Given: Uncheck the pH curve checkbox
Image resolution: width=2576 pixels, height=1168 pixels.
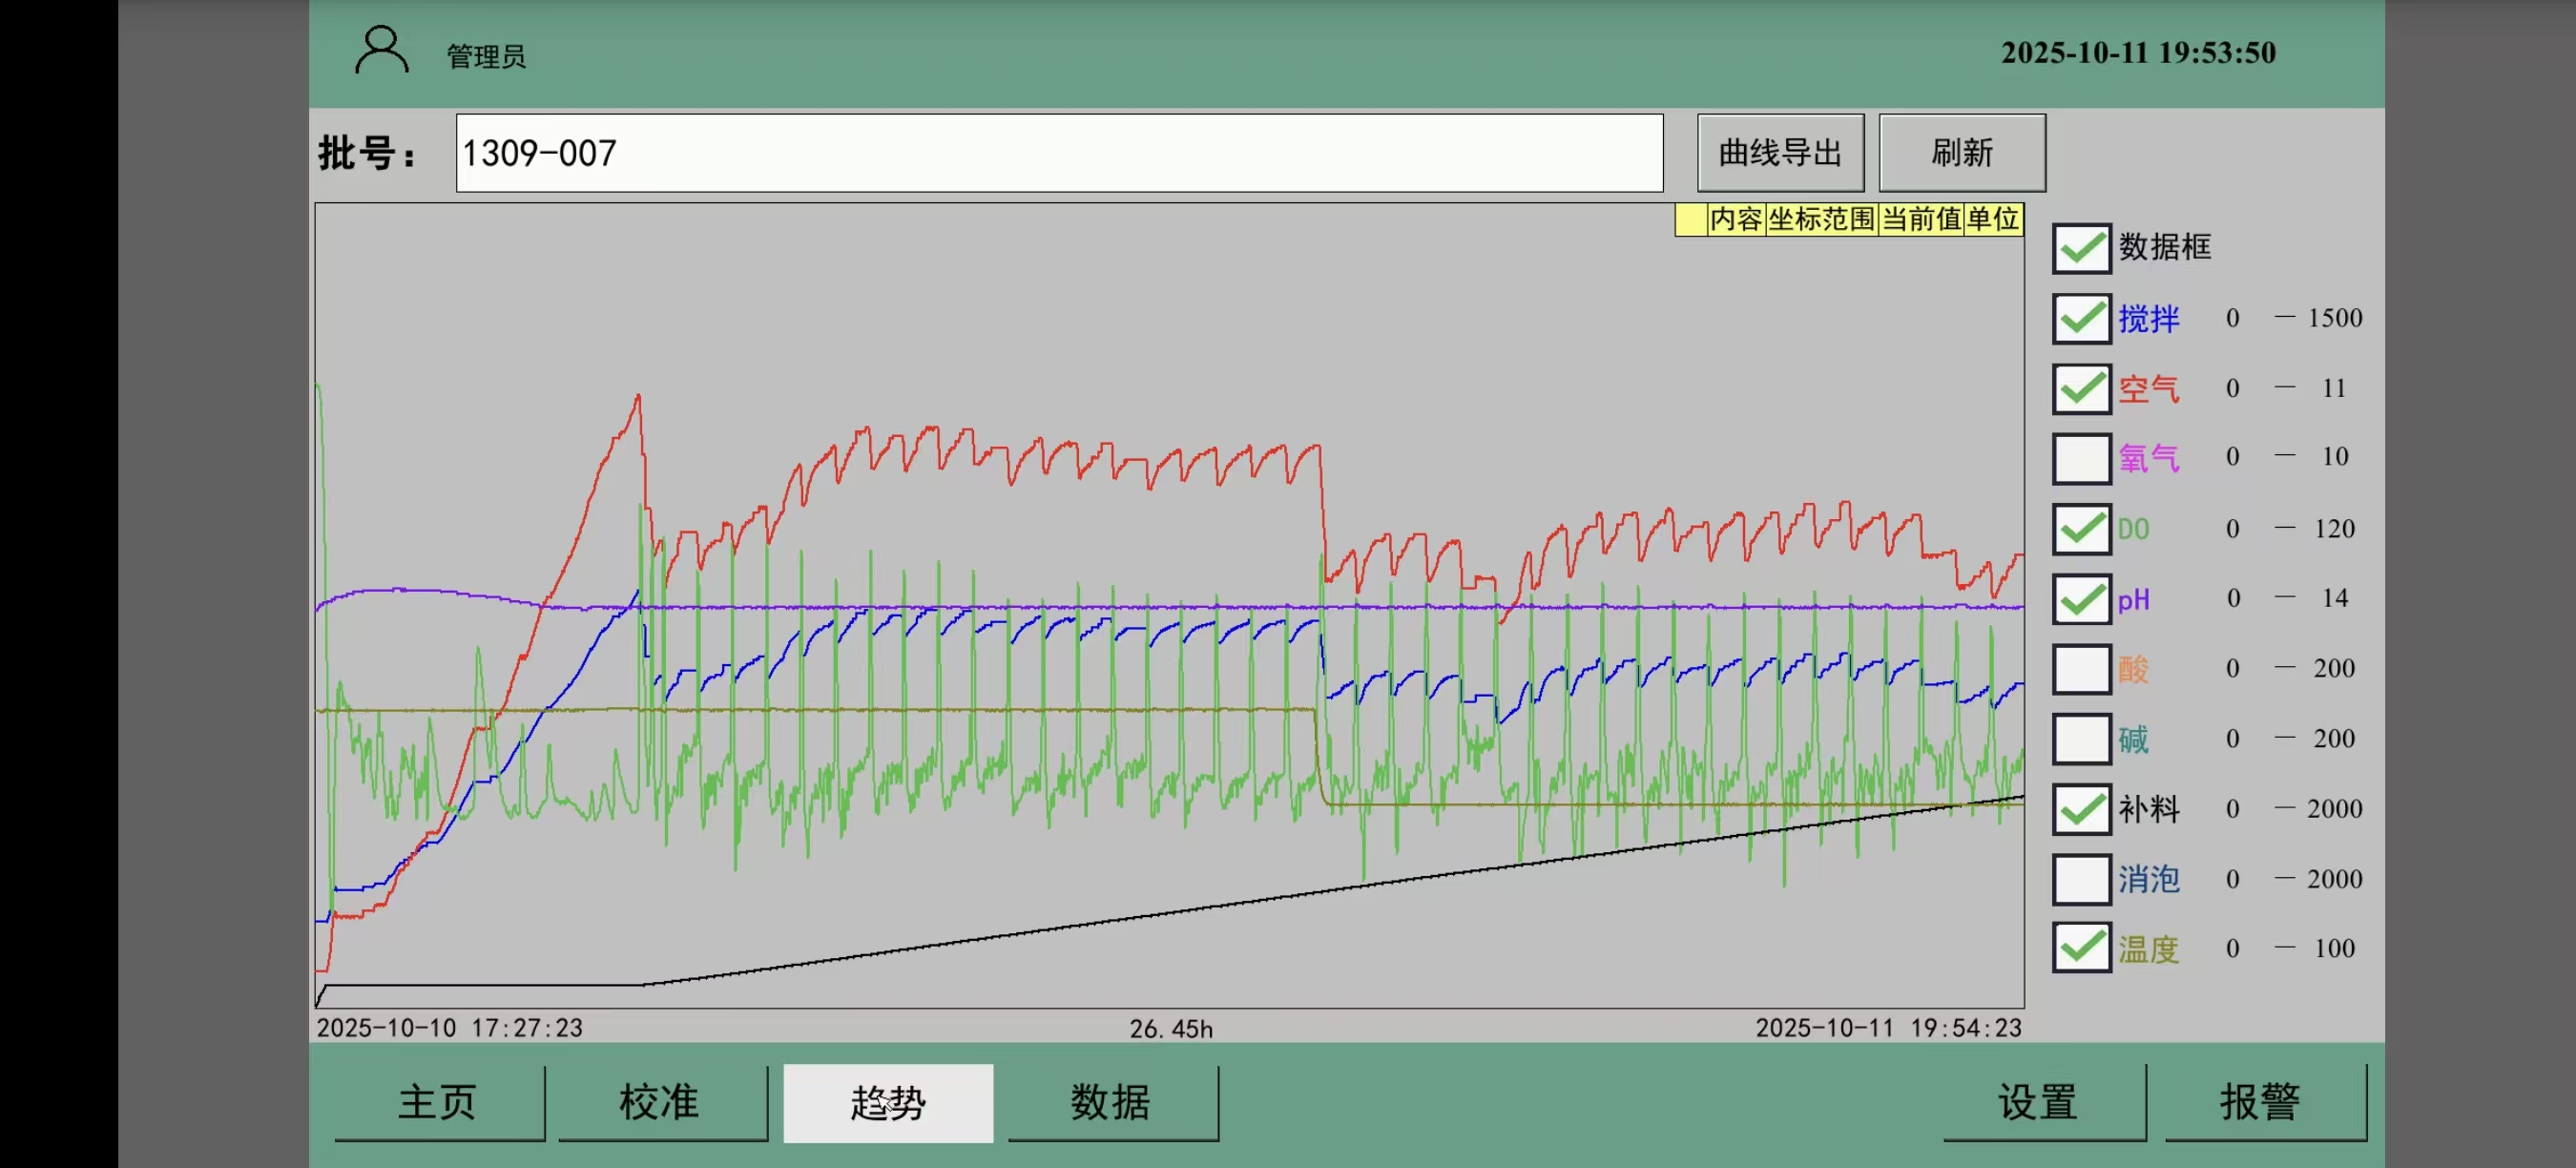Looking at the screenshot, I should [2080, 598].
